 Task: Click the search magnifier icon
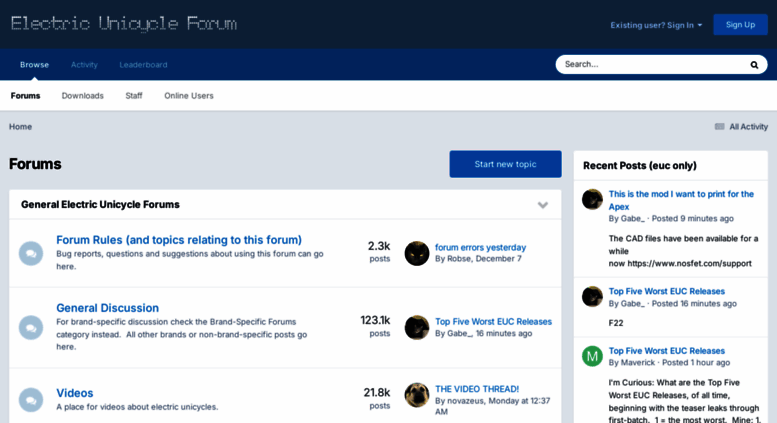pos(754,65)
